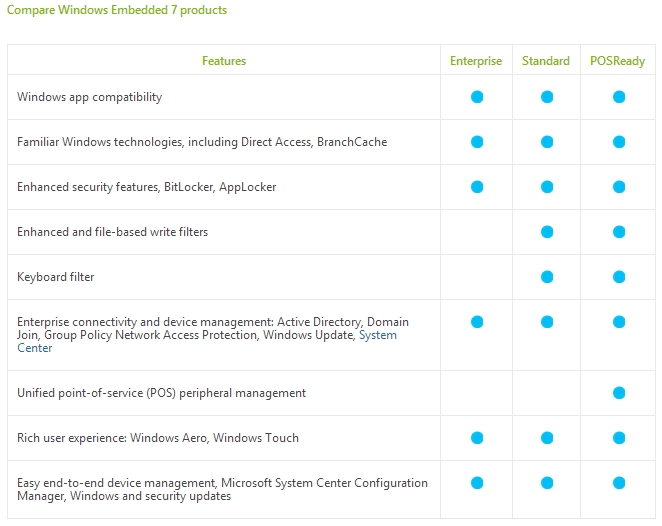Click Enterprise dot for Enhanced security features
This screenshot has height=526, width=662.
click(477, 187)
